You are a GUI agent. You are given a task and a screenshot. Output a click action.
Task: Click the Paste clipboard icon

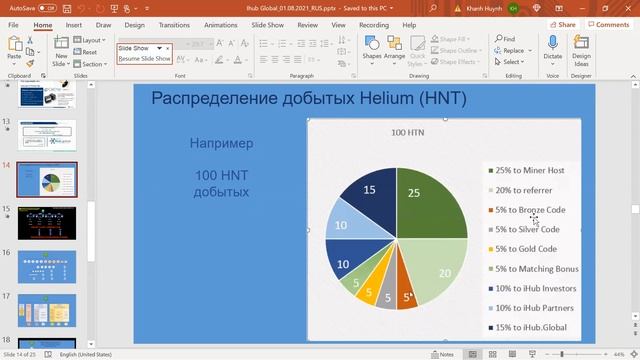pos(15,44)
